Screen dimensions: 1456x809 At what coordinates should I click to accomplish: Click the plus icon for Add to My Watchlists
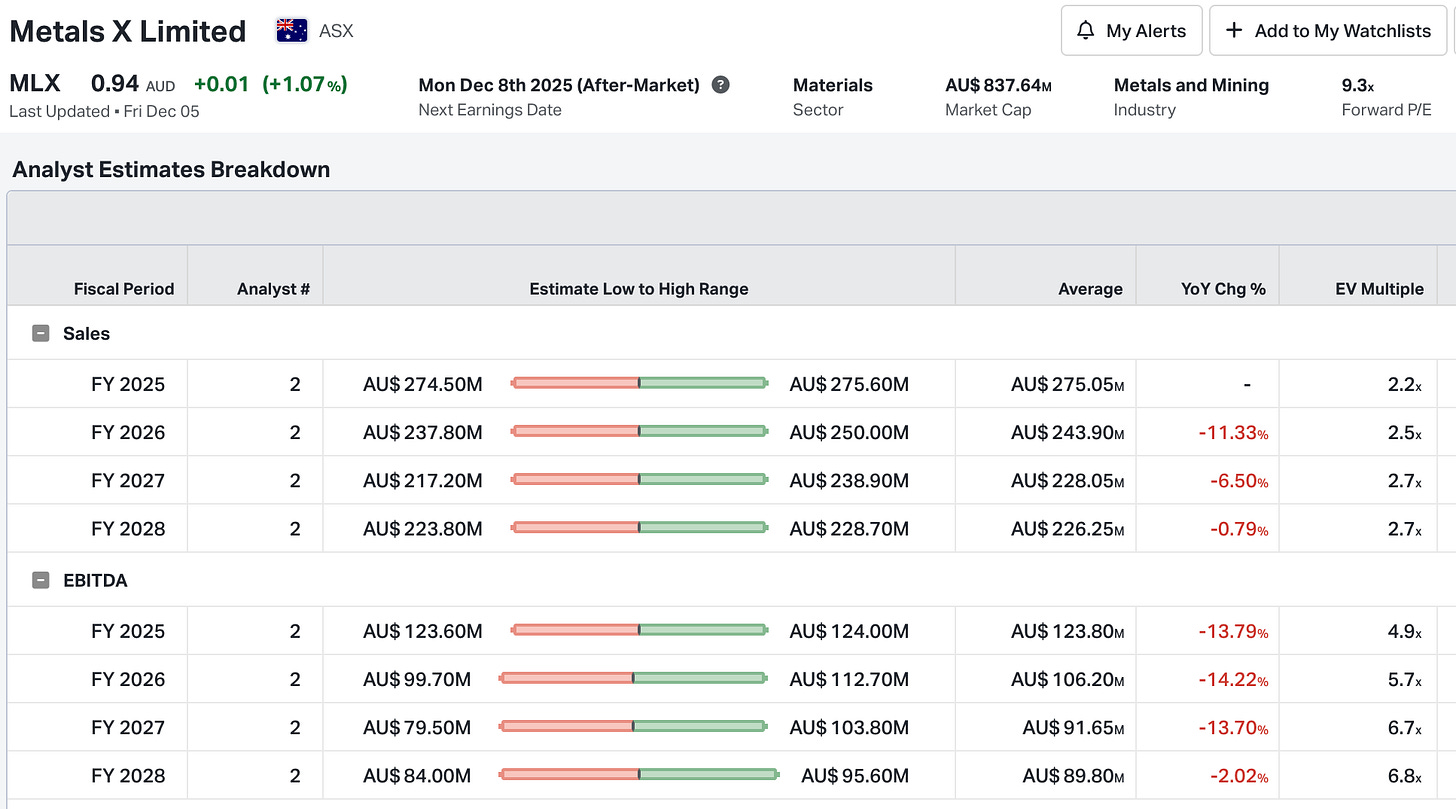pos(1235,31)
